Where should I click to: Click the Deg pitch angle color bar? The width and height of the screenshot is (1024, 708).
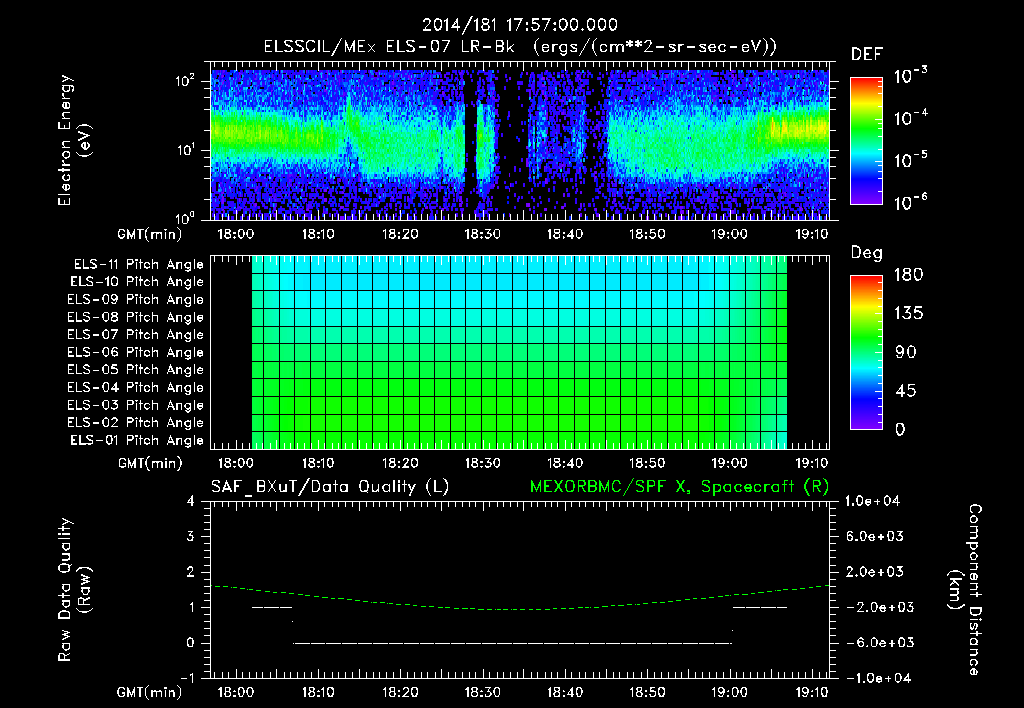pos(866,352)
